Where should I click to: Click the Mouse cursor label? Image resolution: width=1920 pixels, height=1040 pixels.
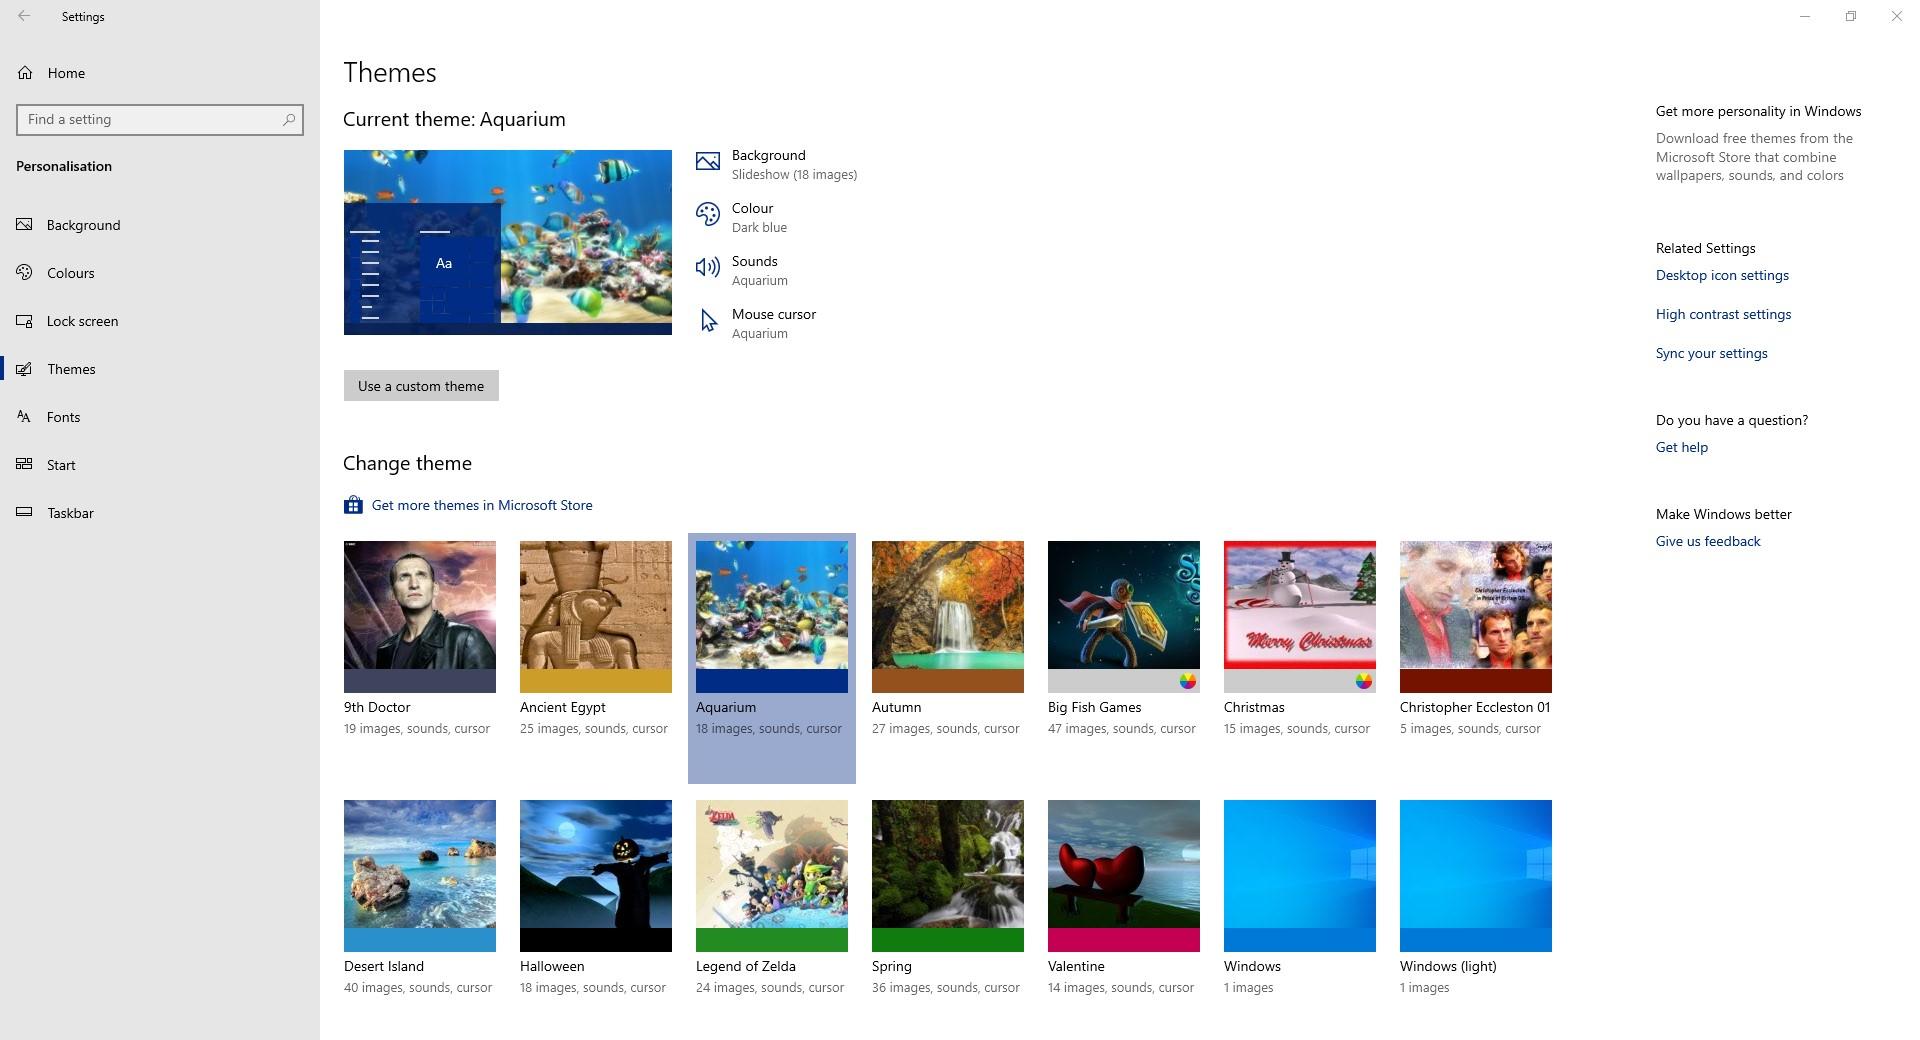click(x=774, y=314)
